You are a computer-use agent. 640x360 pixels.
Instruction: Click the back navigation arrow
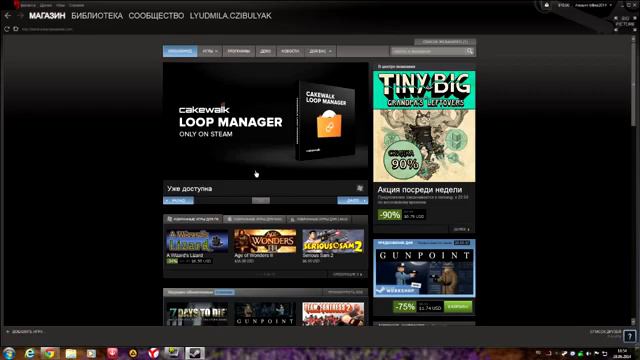click(7, 16)
